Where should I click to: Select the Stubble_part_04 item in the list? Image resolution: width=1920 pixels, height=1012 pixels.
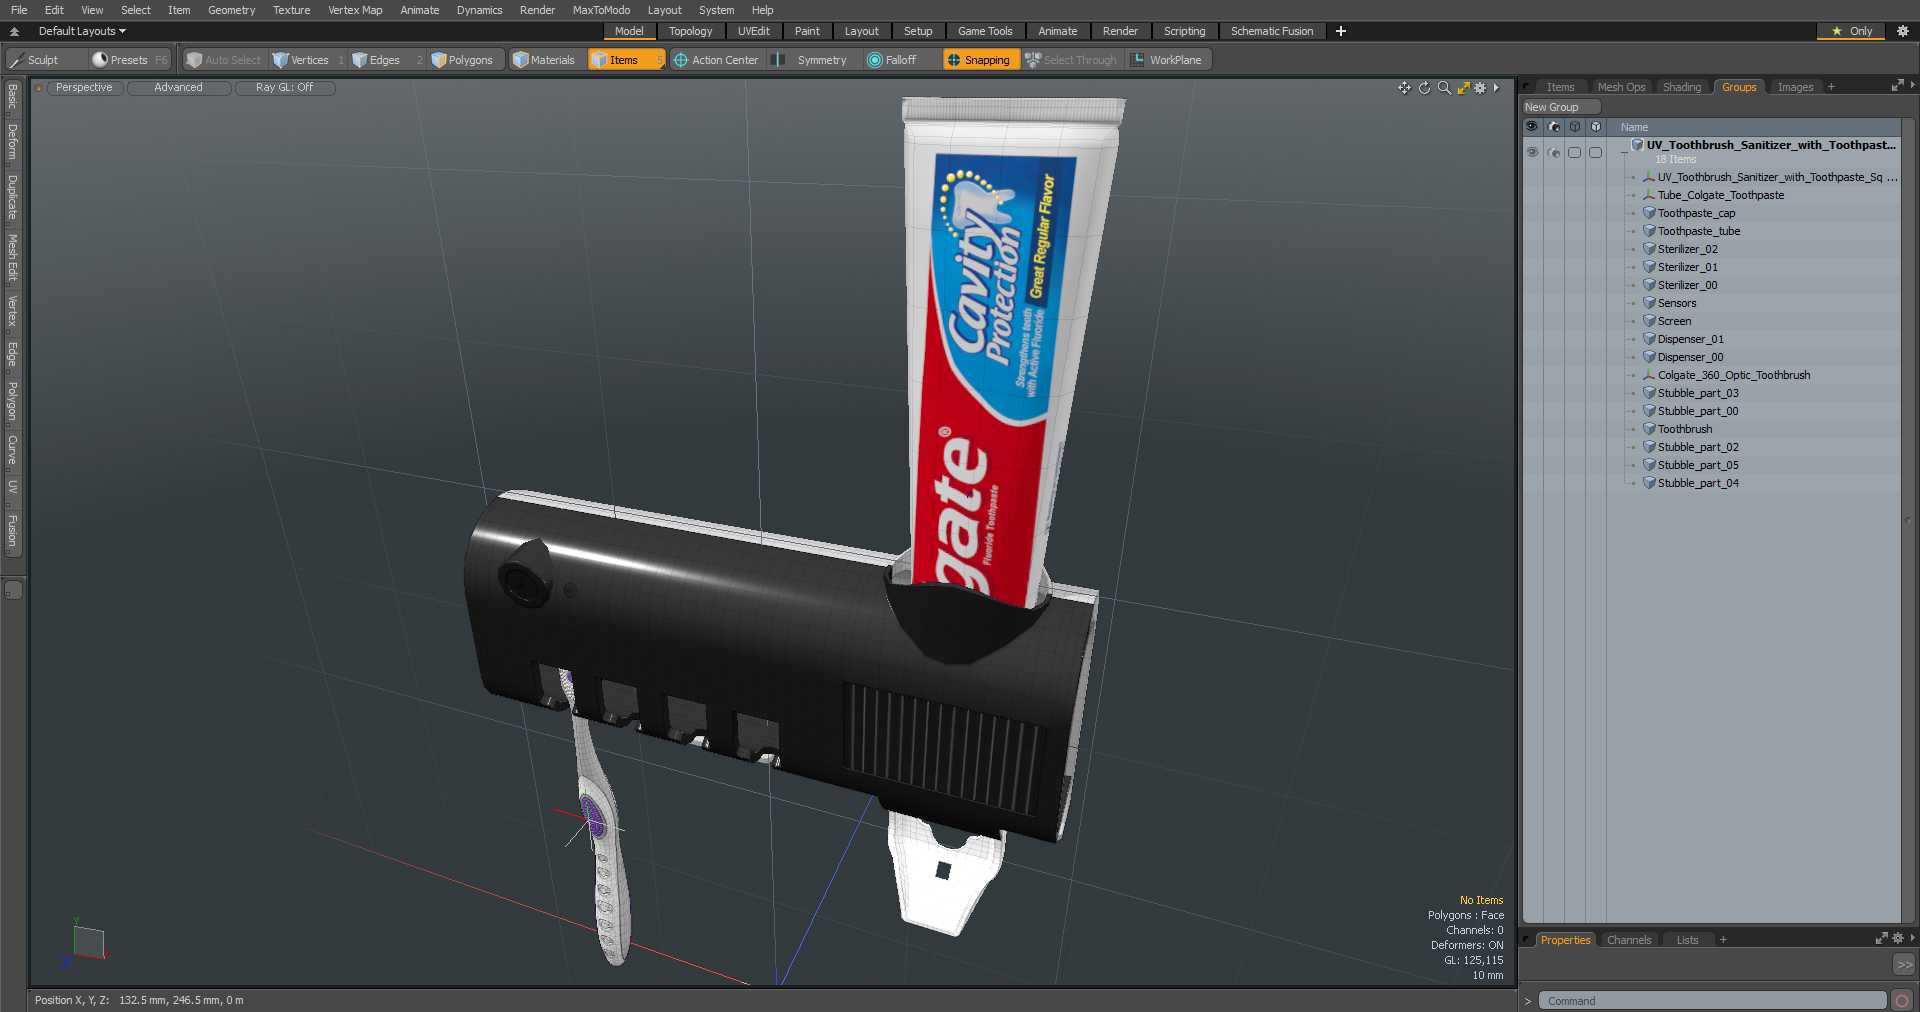1698,483
